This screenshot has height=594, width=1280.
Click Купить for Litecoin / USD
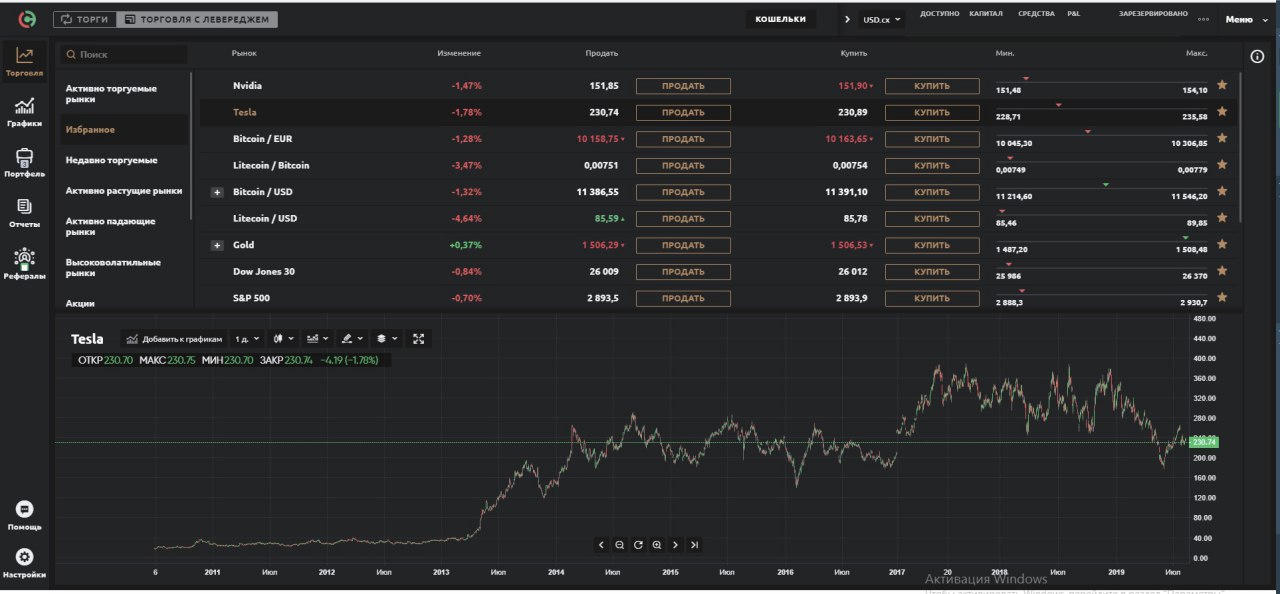point(932,218)
